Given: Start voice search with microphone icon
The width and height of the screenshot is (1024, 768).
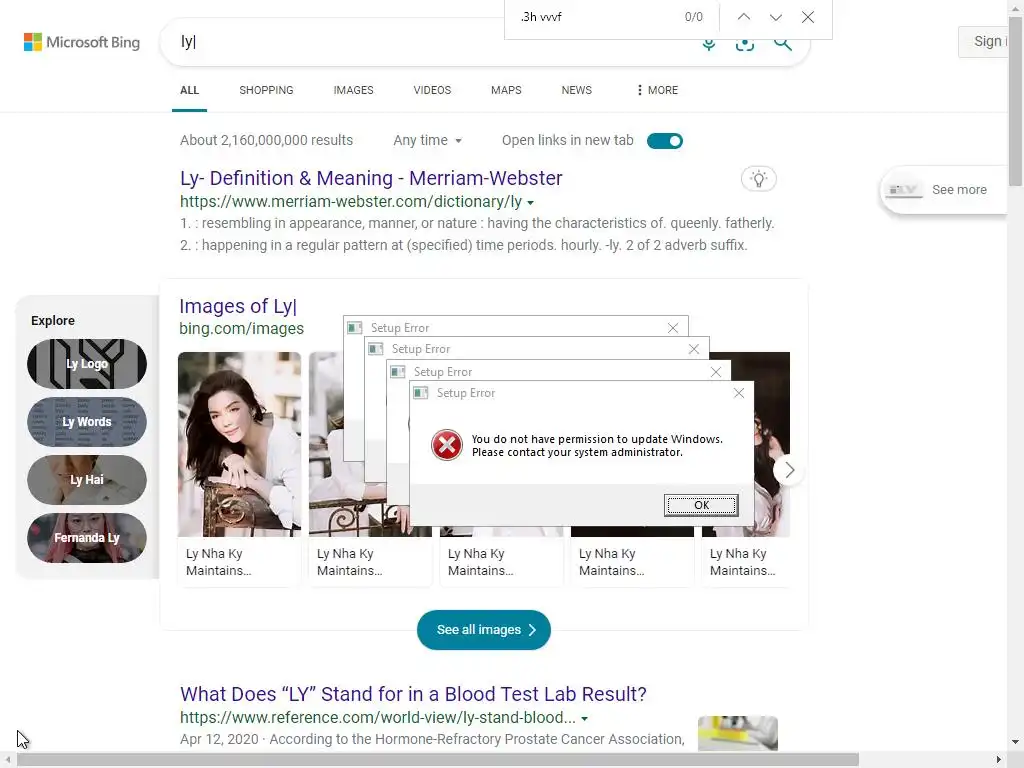Looking at the screenshot, I should pos(709,44).
